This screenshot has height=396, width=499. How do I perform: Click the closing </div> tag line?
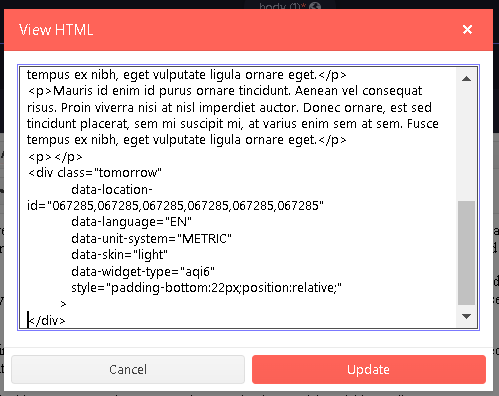coord(46,320)
